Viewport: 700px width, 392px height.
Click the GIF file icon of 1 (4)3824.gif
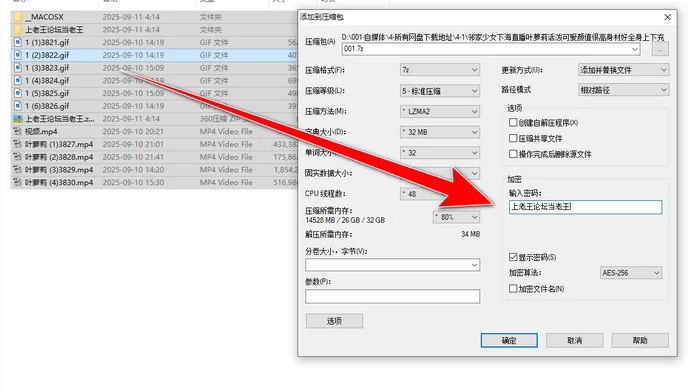(18, 80)
